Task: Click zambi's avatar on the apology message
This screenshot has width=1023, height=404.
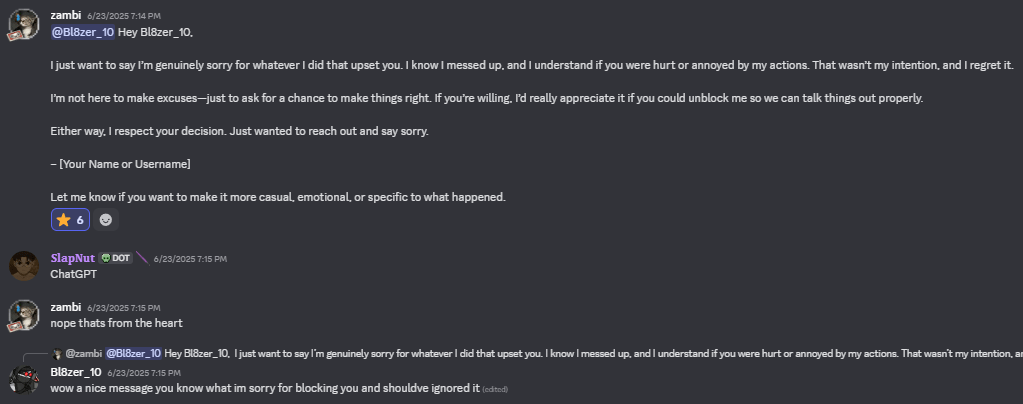Action: [24, 24]
